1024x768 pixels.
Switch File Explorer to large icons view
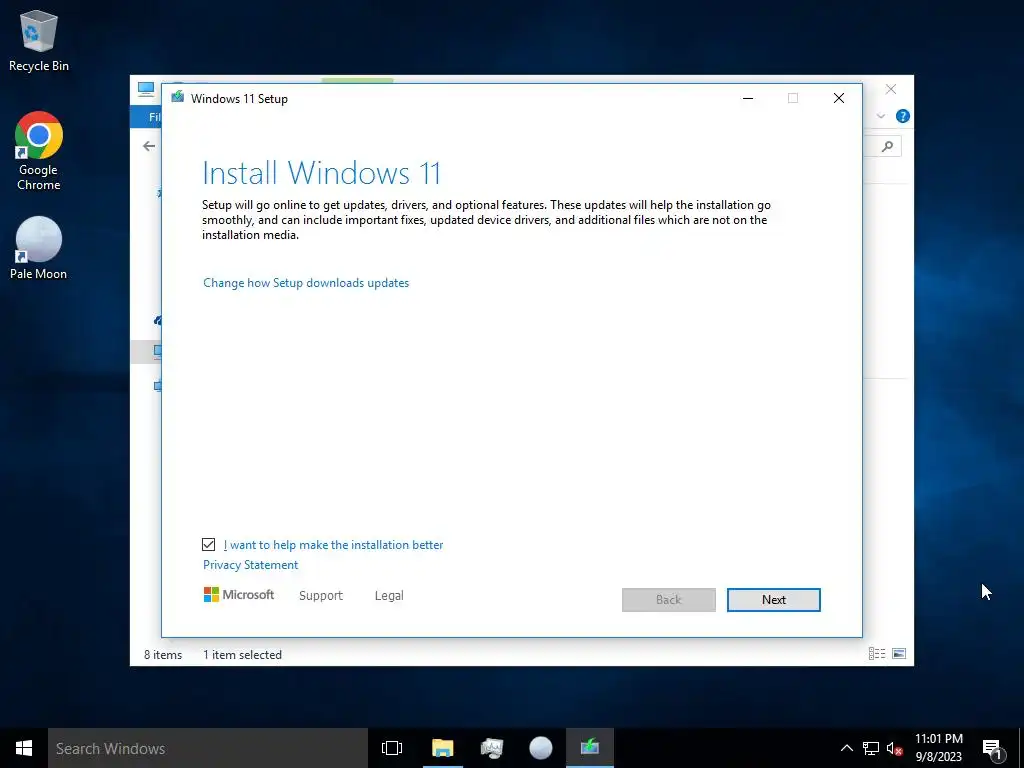[899, 654]
